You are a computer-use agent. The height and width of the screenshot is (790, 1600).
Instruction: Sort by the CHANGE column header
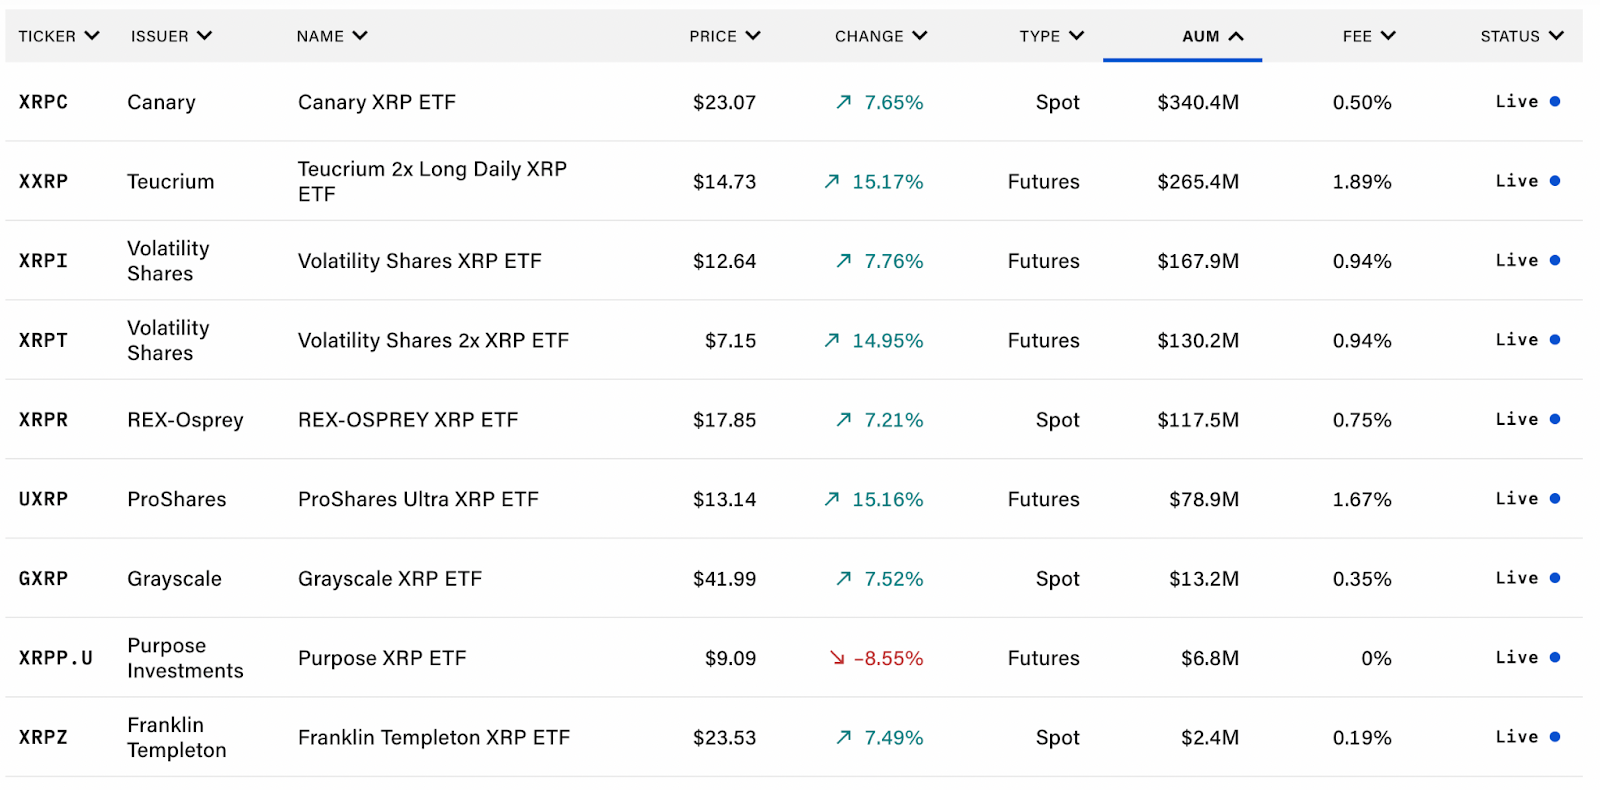(x=880, y=36)
